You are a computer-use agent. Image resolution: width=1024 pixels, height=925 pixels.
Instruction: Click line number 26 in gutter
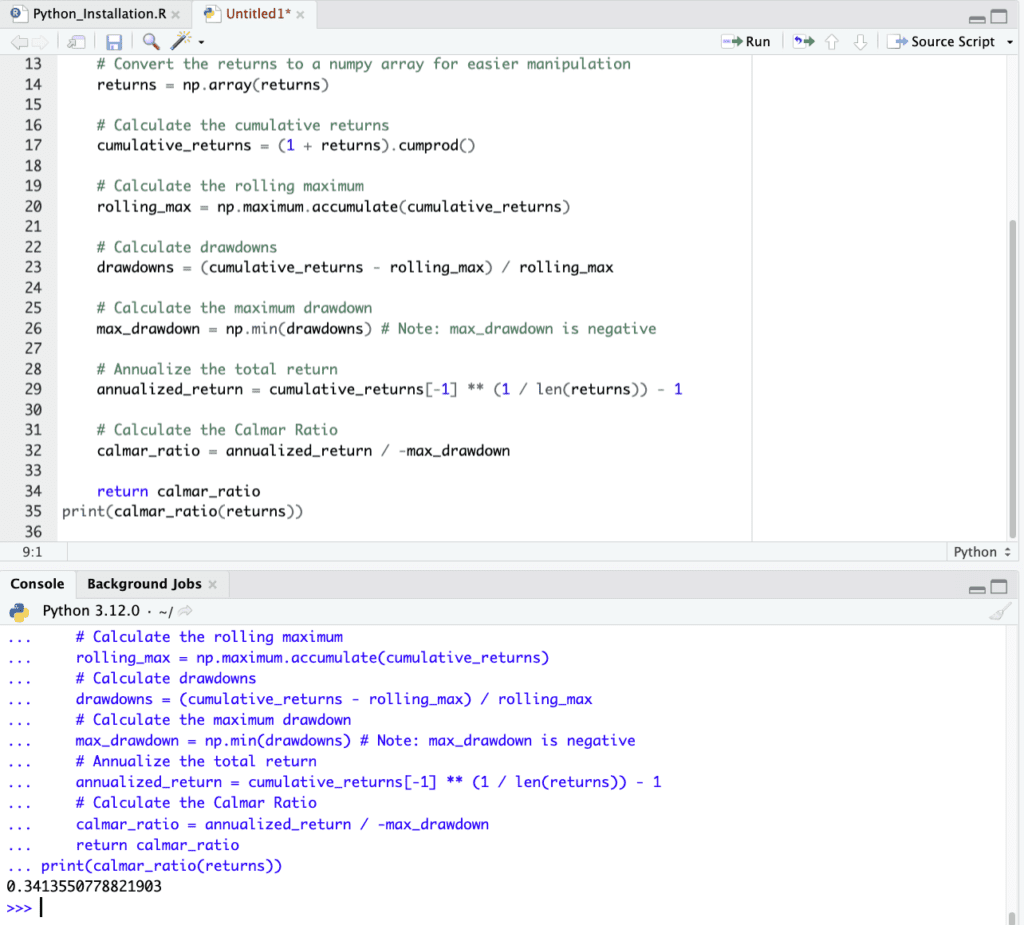pyautogui.click(x=33, y=328)
